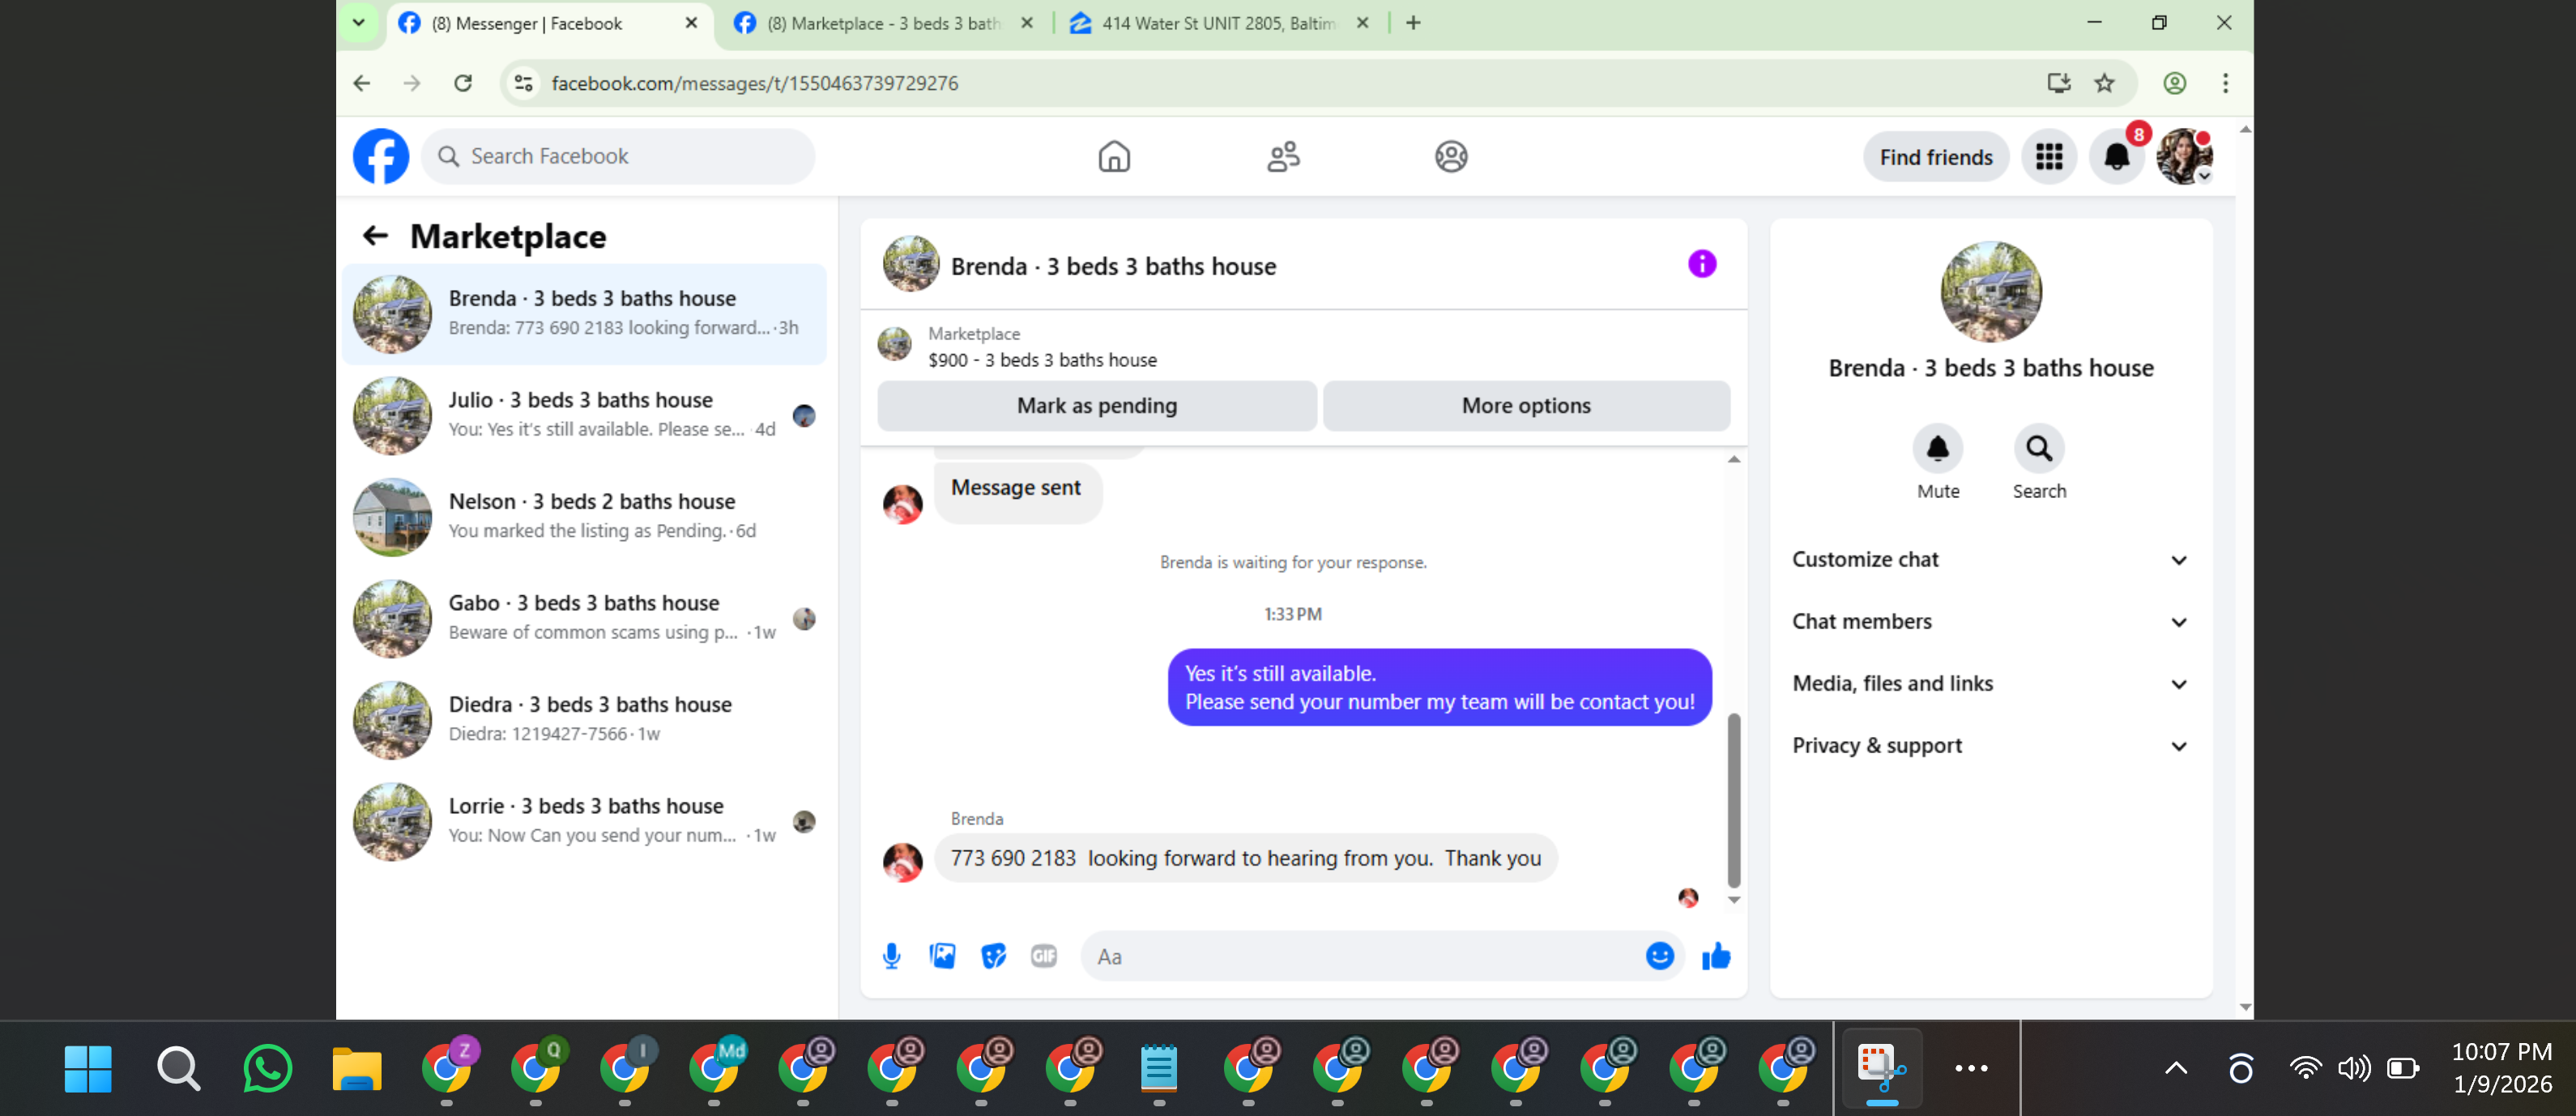Click the voice clip microphone icon
2576x1116 pixels.
point(891,956)
